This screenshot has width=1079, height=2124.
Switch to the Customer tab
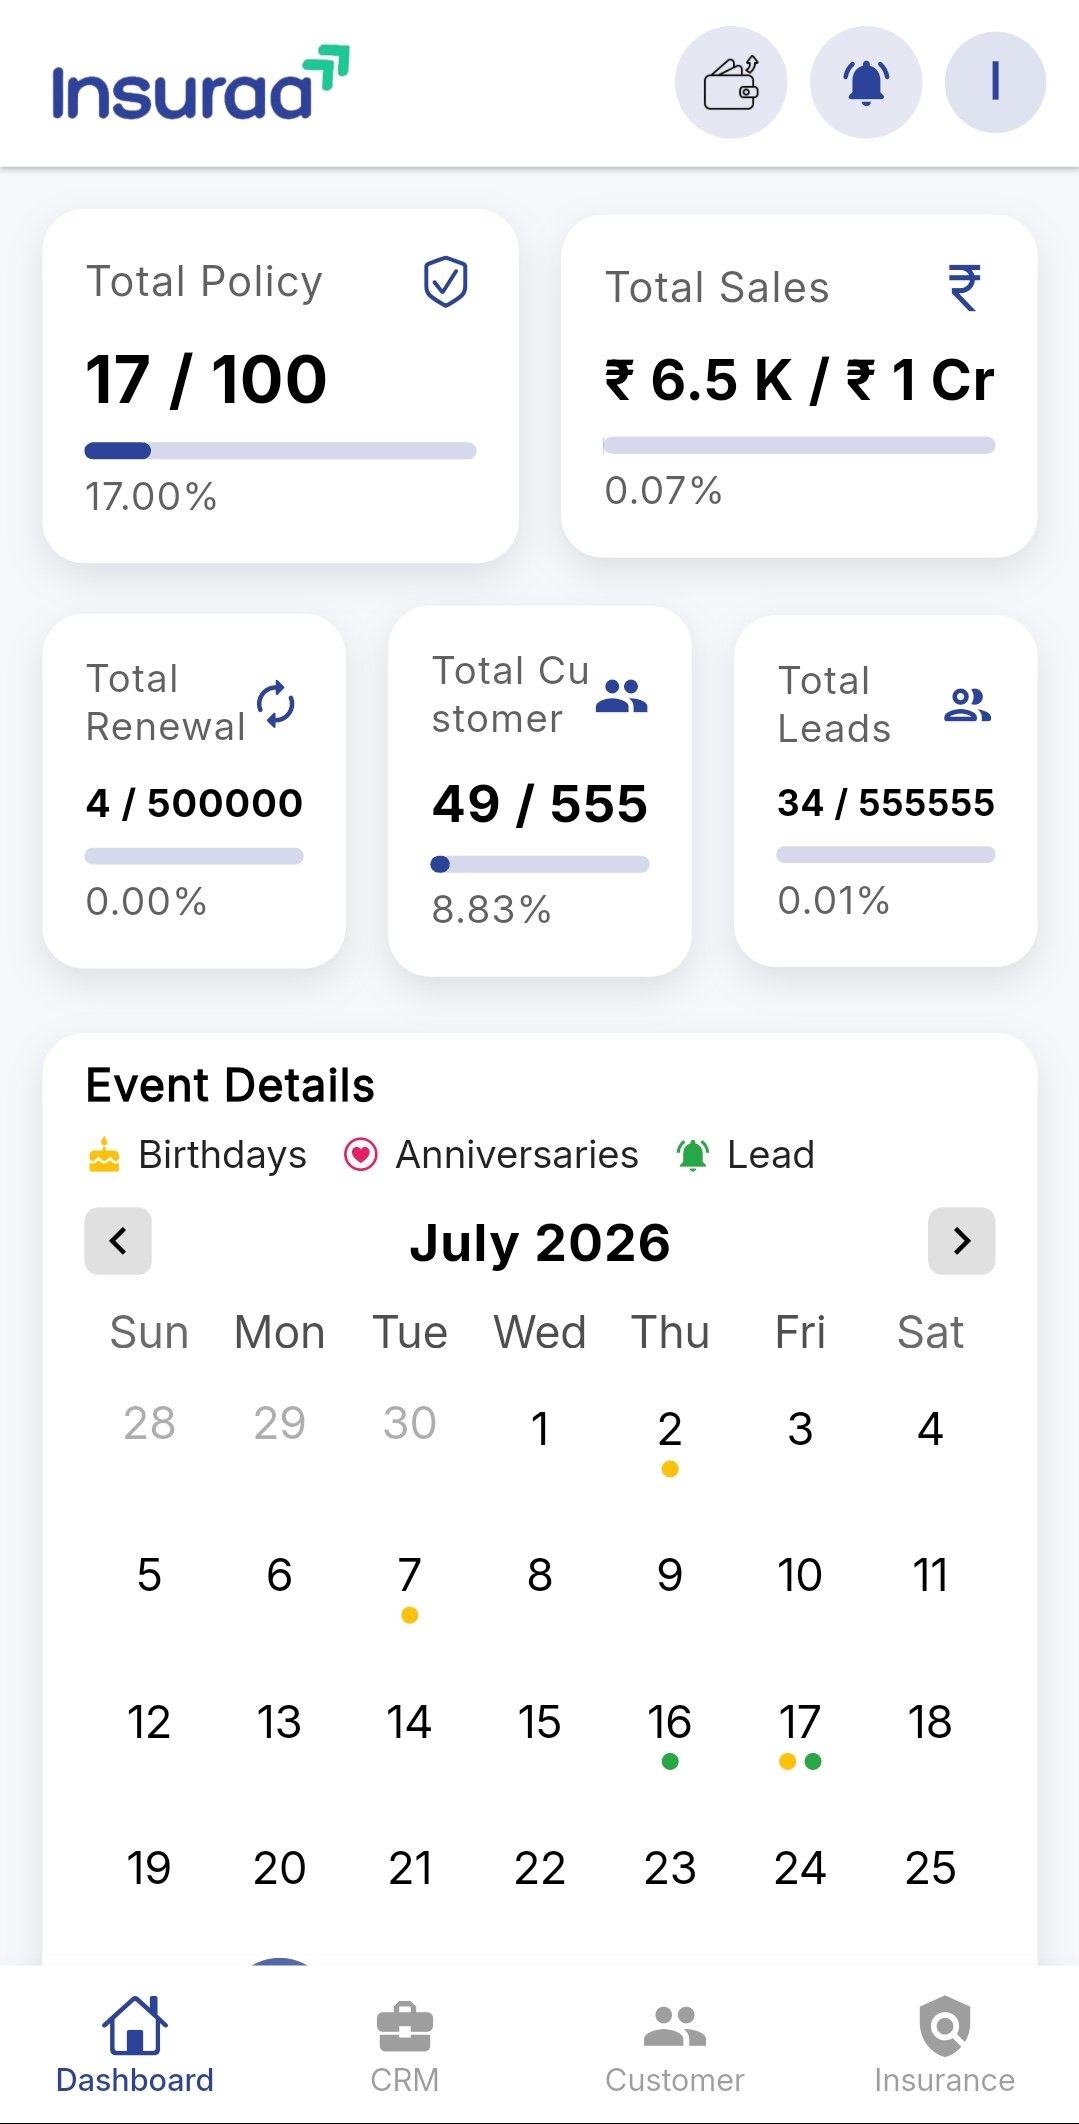675,2047
